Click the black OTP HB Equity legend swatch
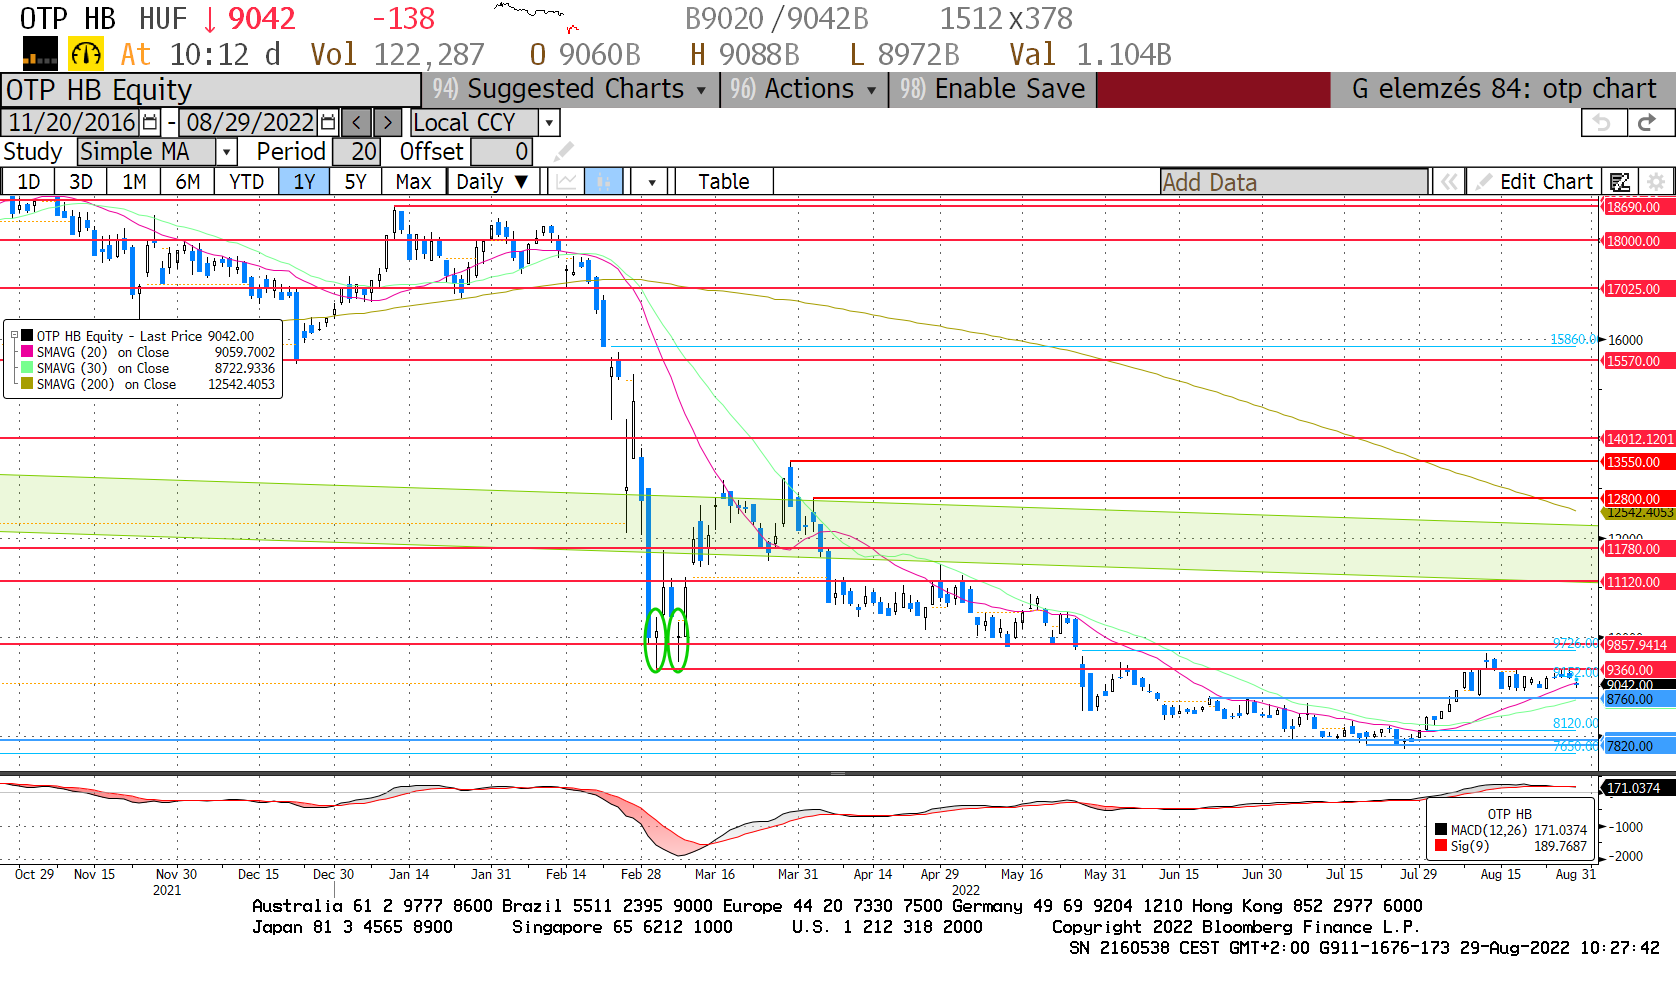 27,336
